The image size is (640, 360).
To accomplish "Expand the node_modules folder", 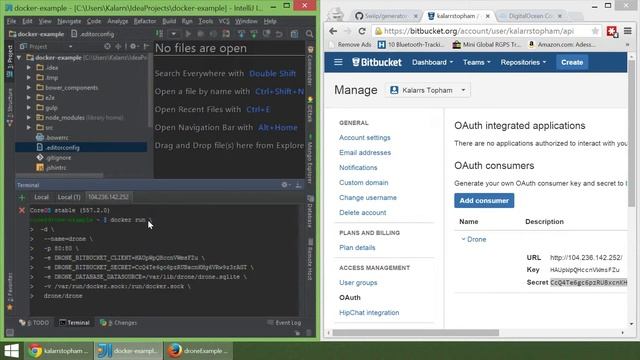I will tap(29, 118).
